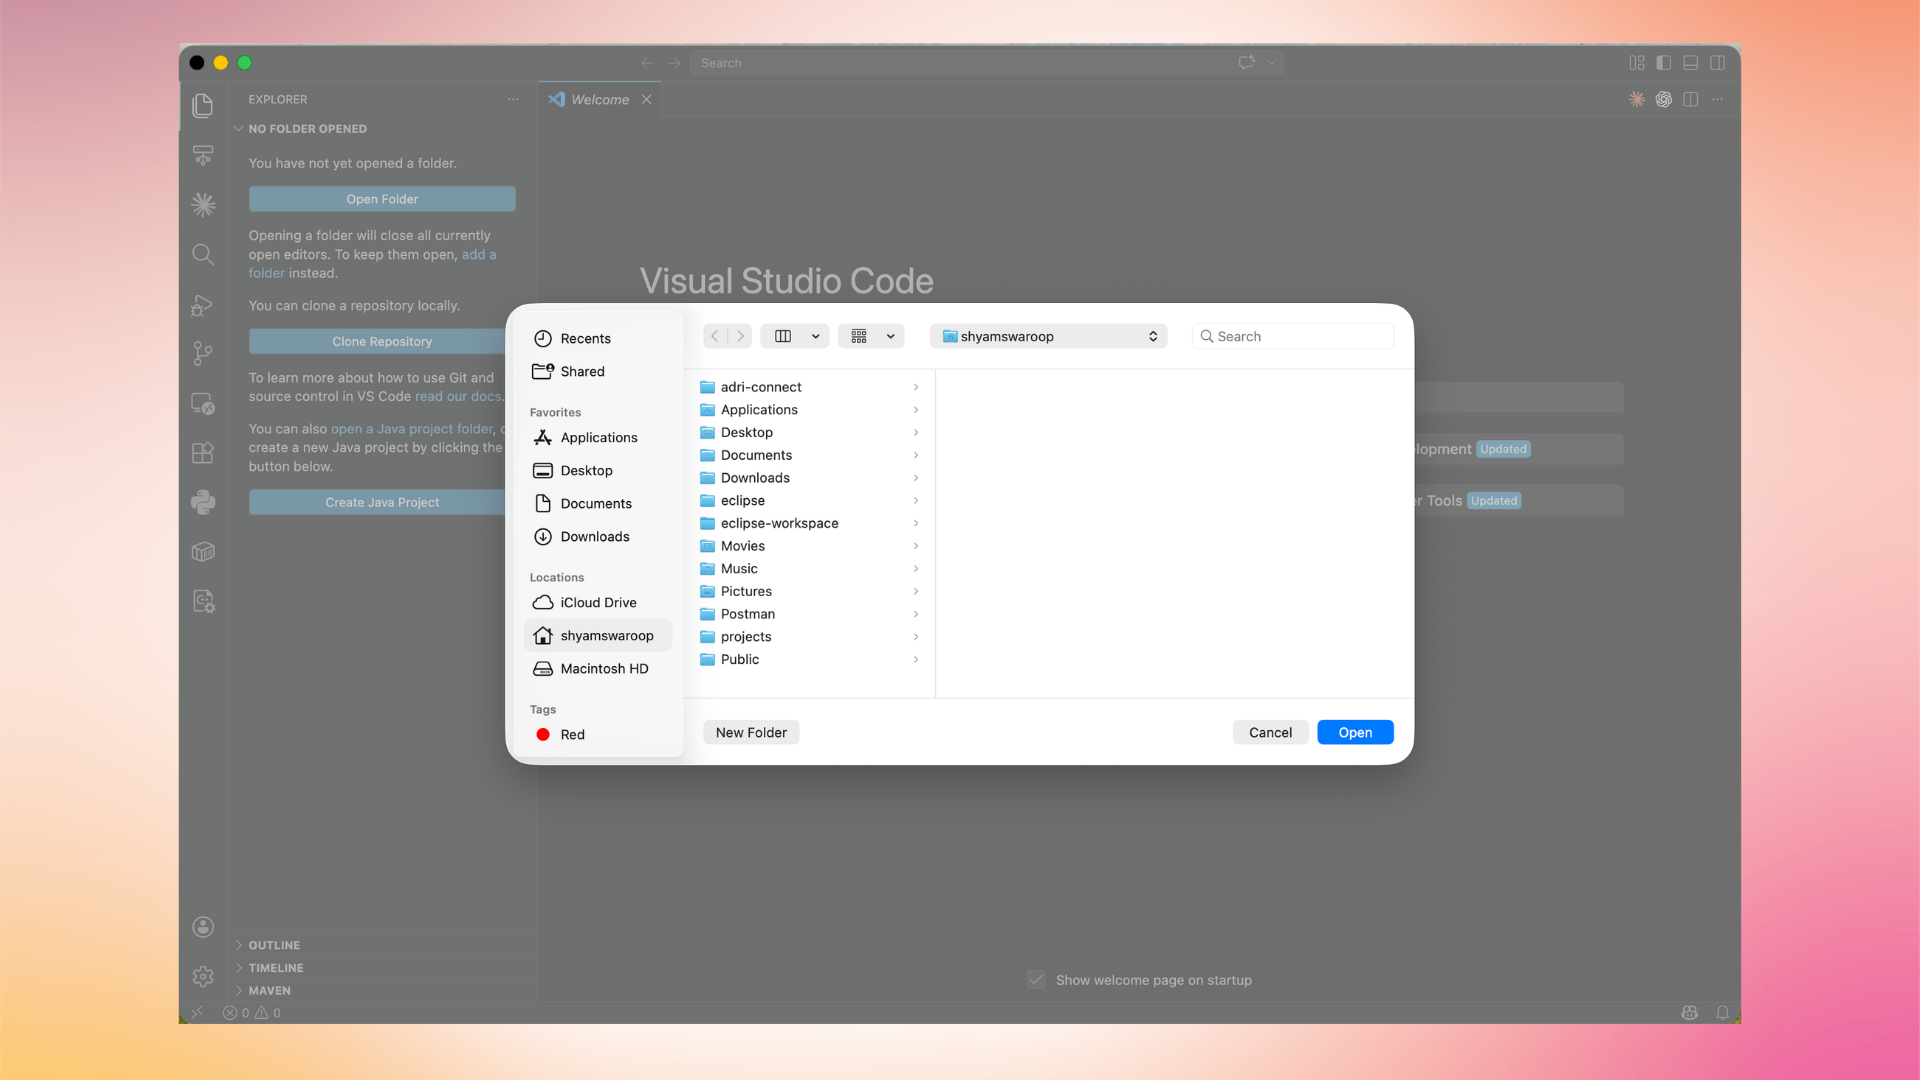Open the Explorer view icon
Viewport: 1920px width, 1080px height.
coord(203,106)
